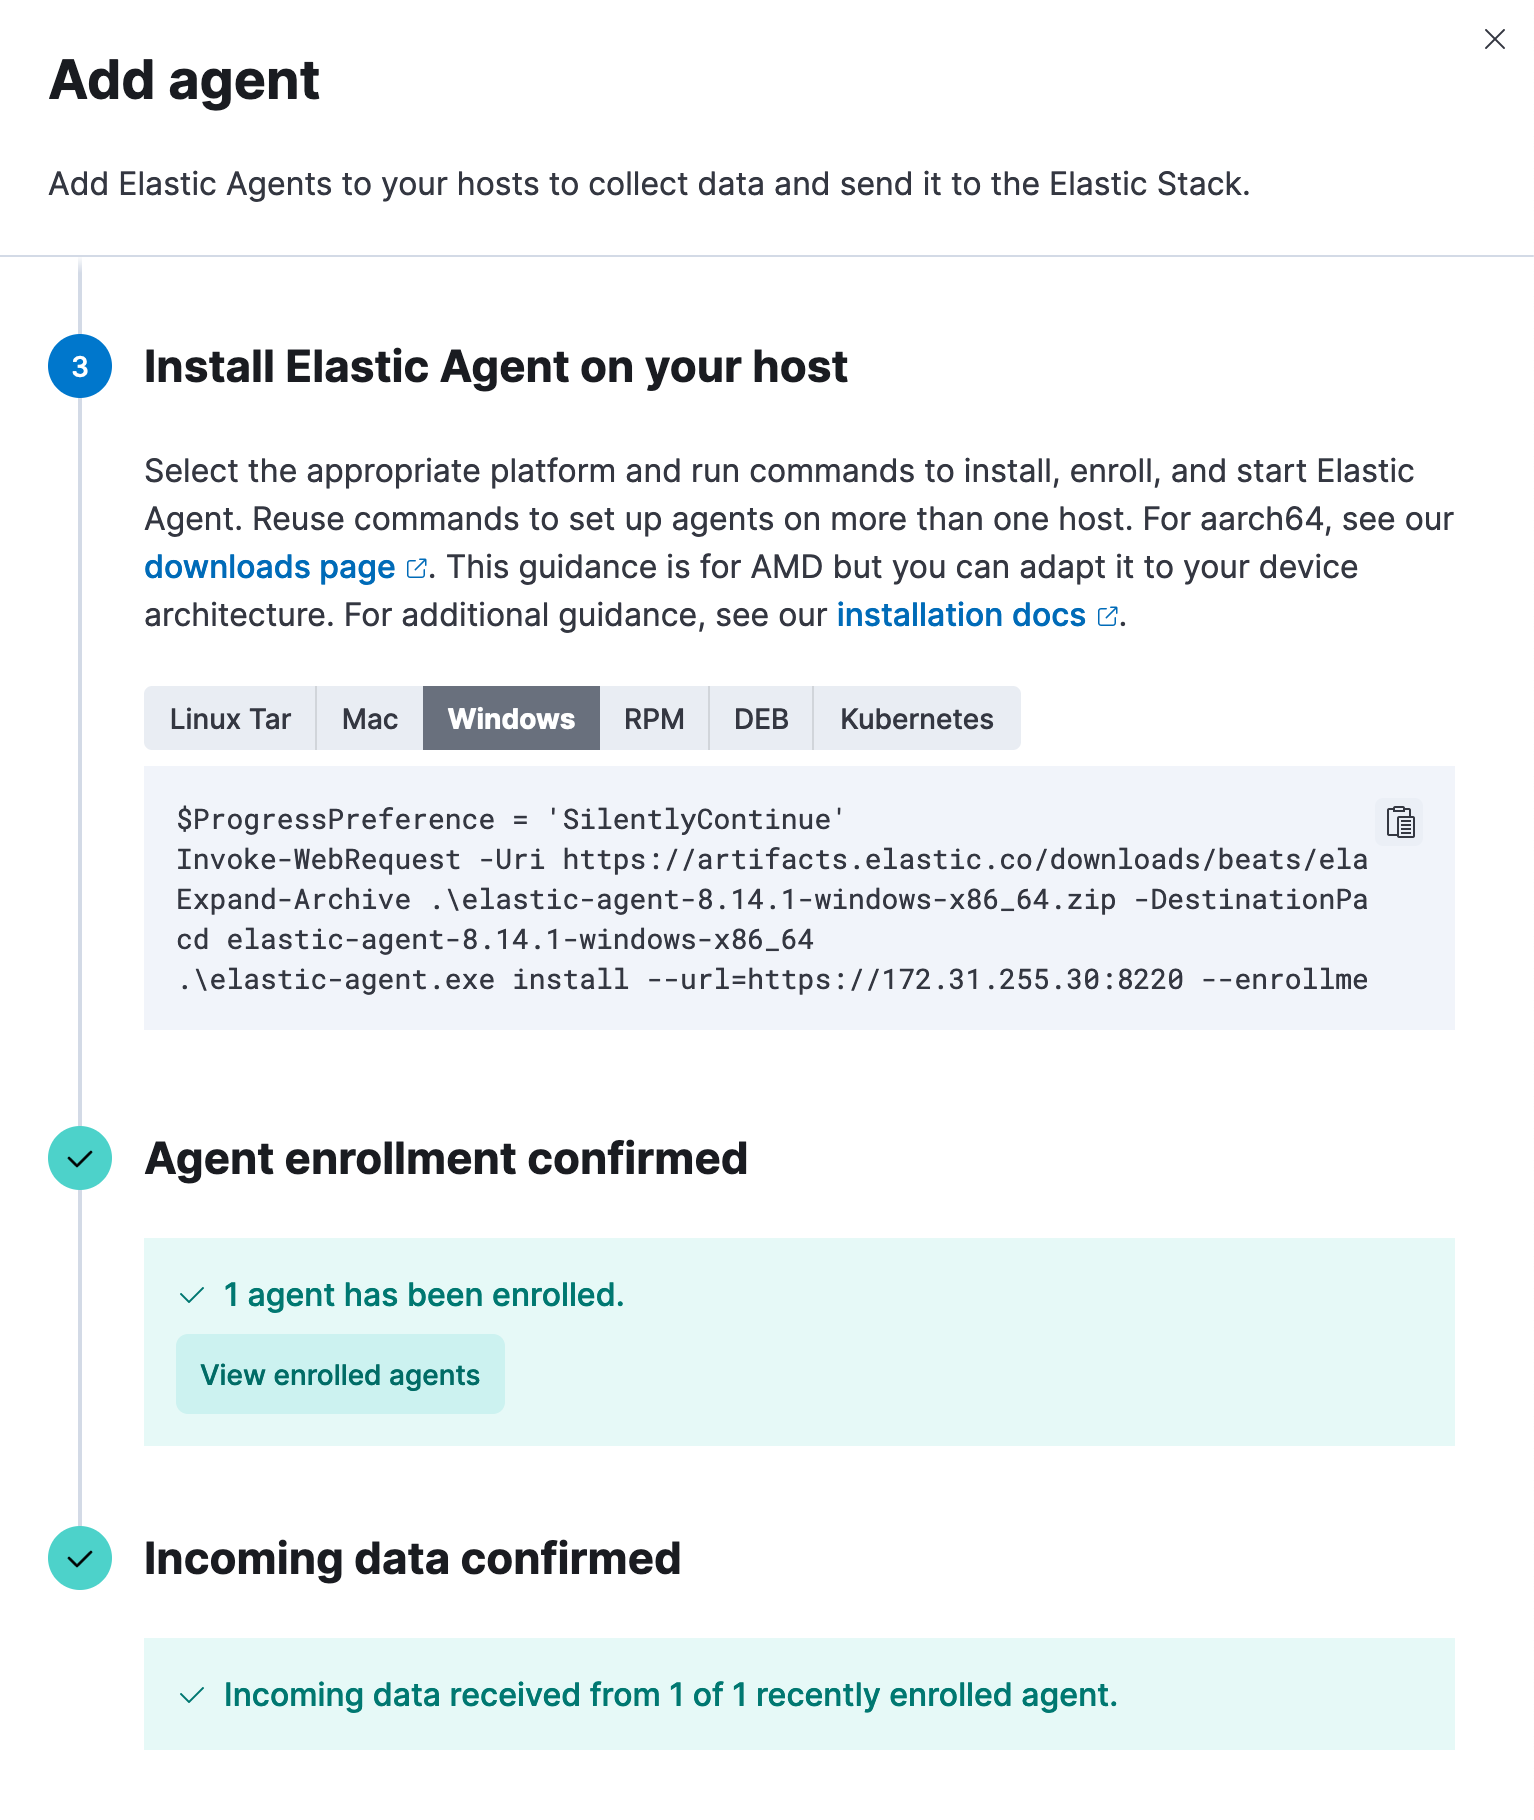Copy the install commands to clipboard

[1400, 822]
